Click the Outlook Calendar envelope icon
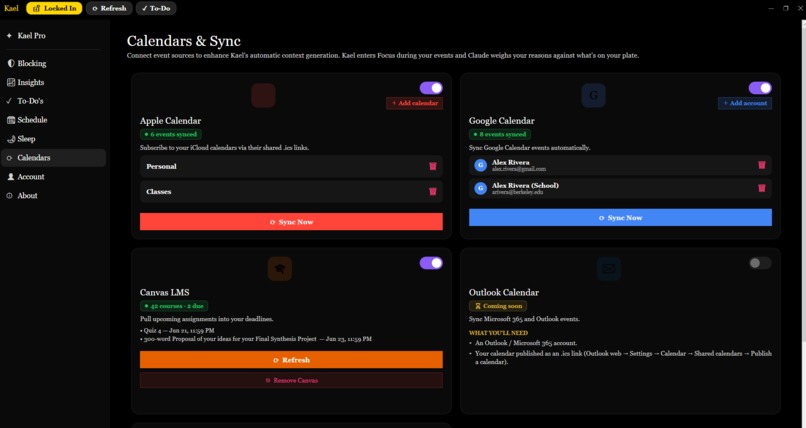This screenshot has width=806, height=428. point(609,269)
